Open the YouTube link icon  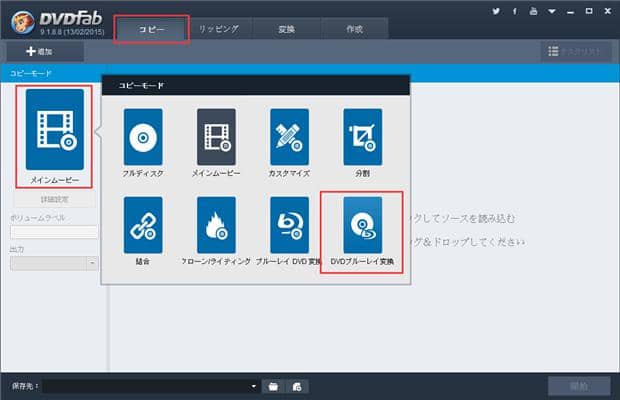[x=533, y=11]
